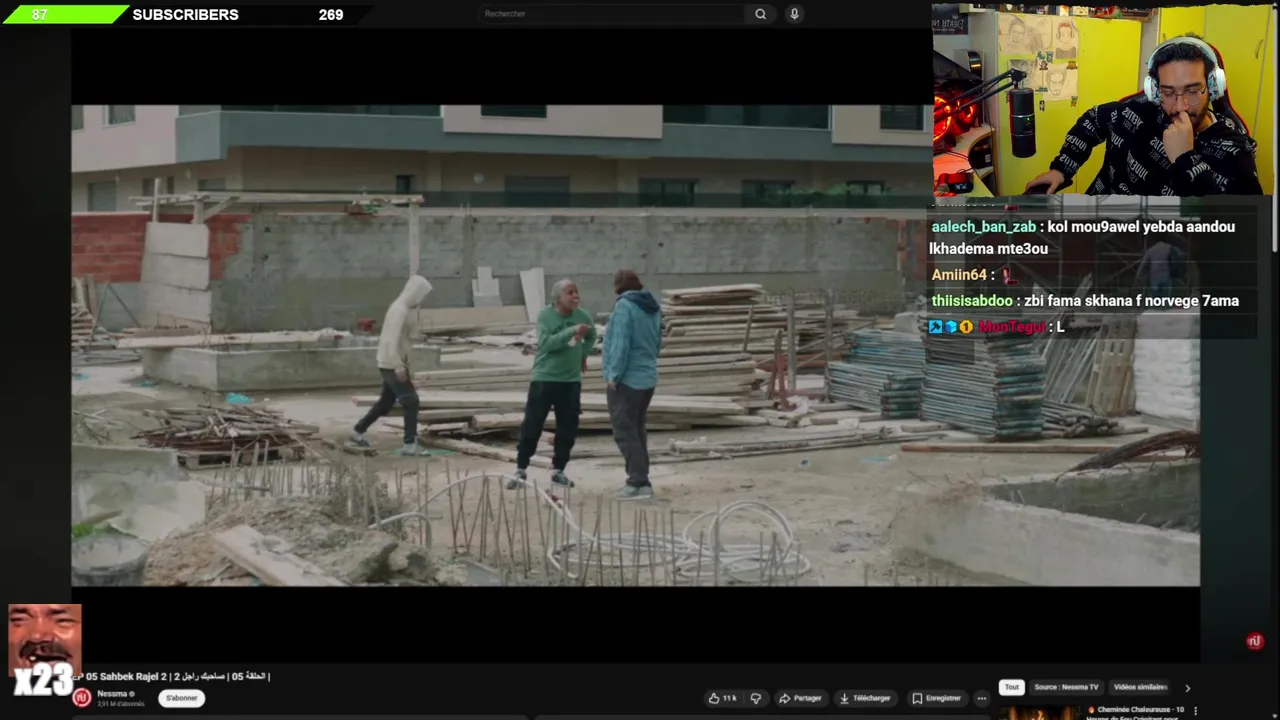Expand chips with next arrow

click(x=1187, y=688)
